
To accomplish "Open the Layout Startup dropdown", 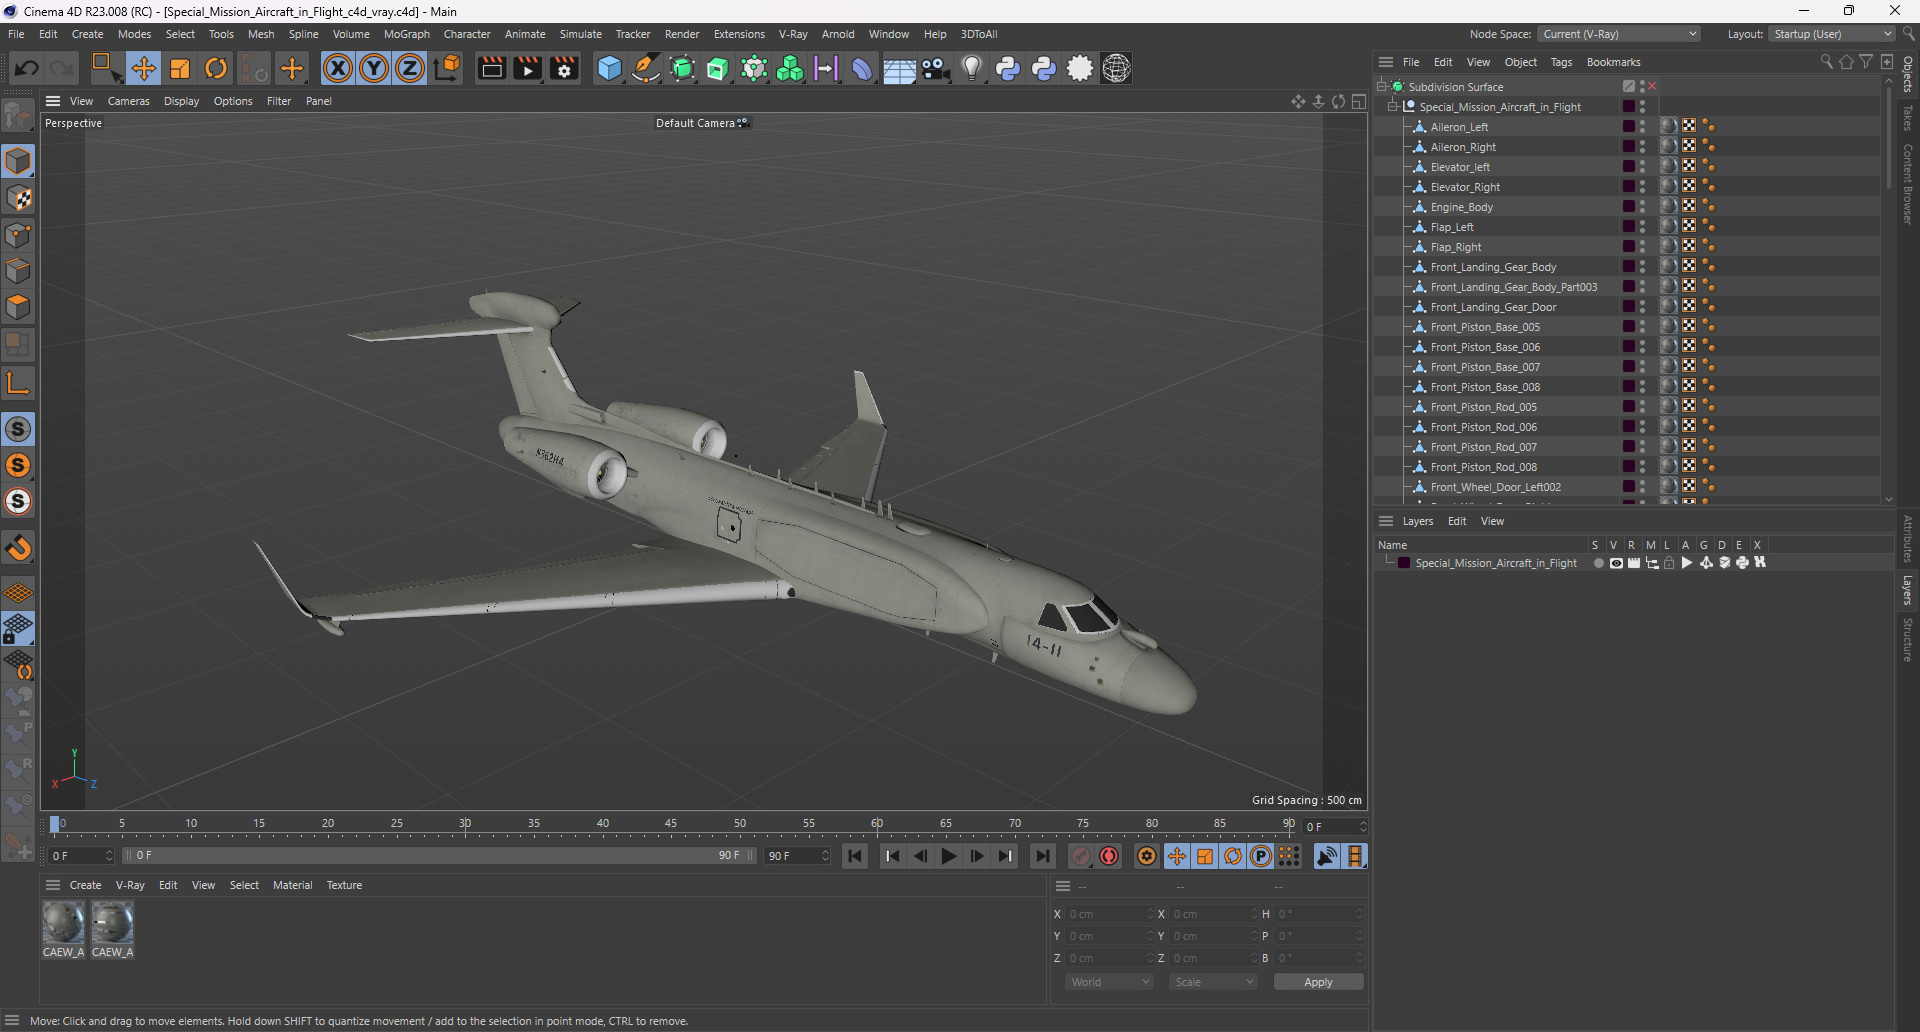I will pyautogui.click(x=1833, y=34).
